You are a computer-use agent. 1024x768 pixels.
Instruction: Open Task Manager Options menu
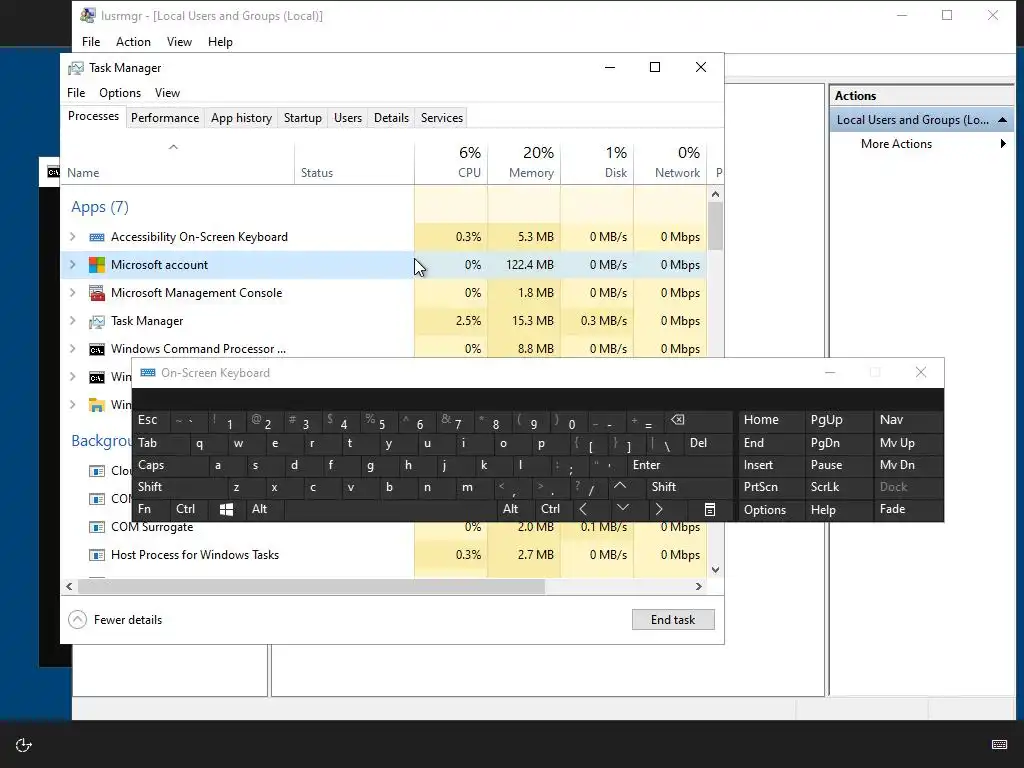120,93
